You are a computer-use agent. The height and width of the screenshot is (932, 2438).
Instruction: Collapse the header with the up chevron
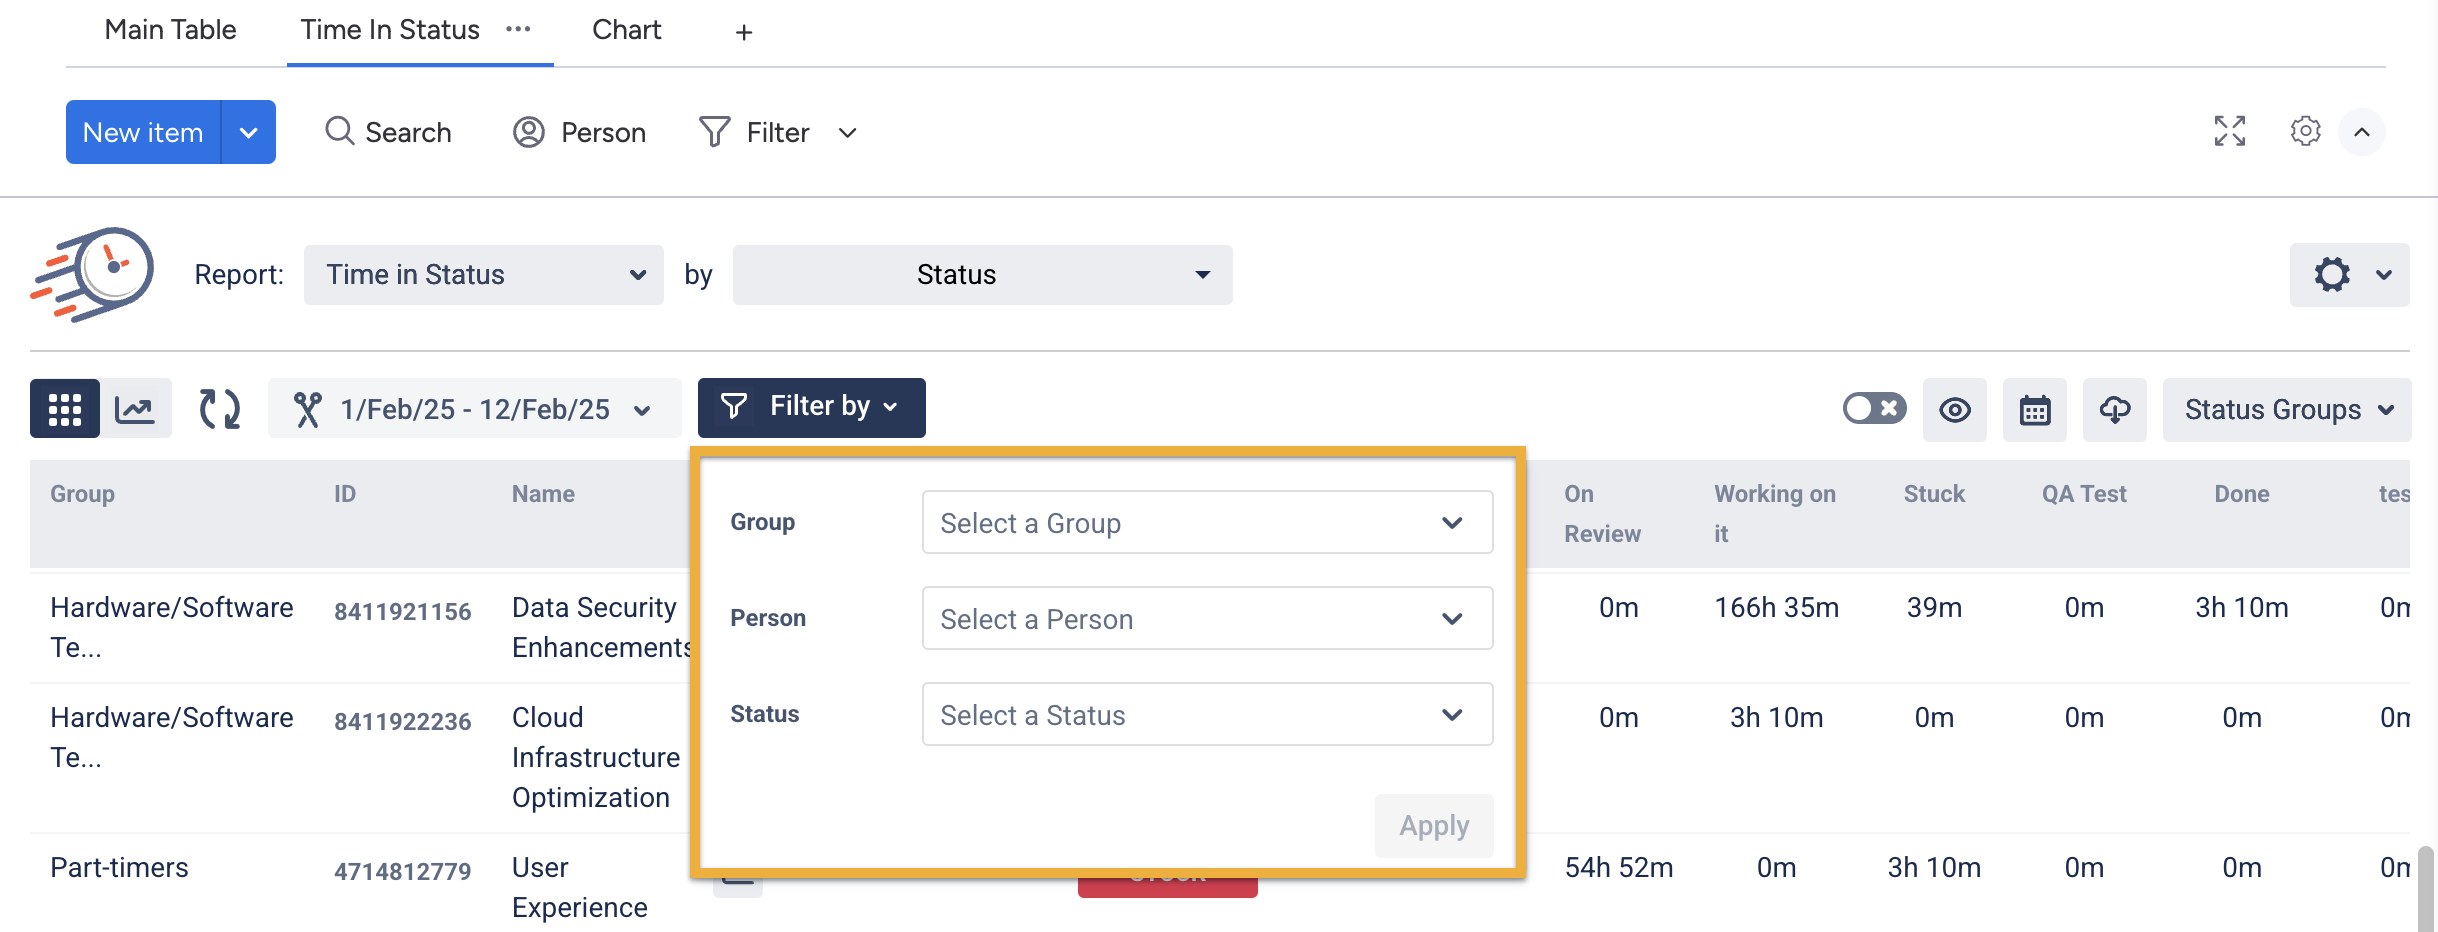tap(2362, 132)
